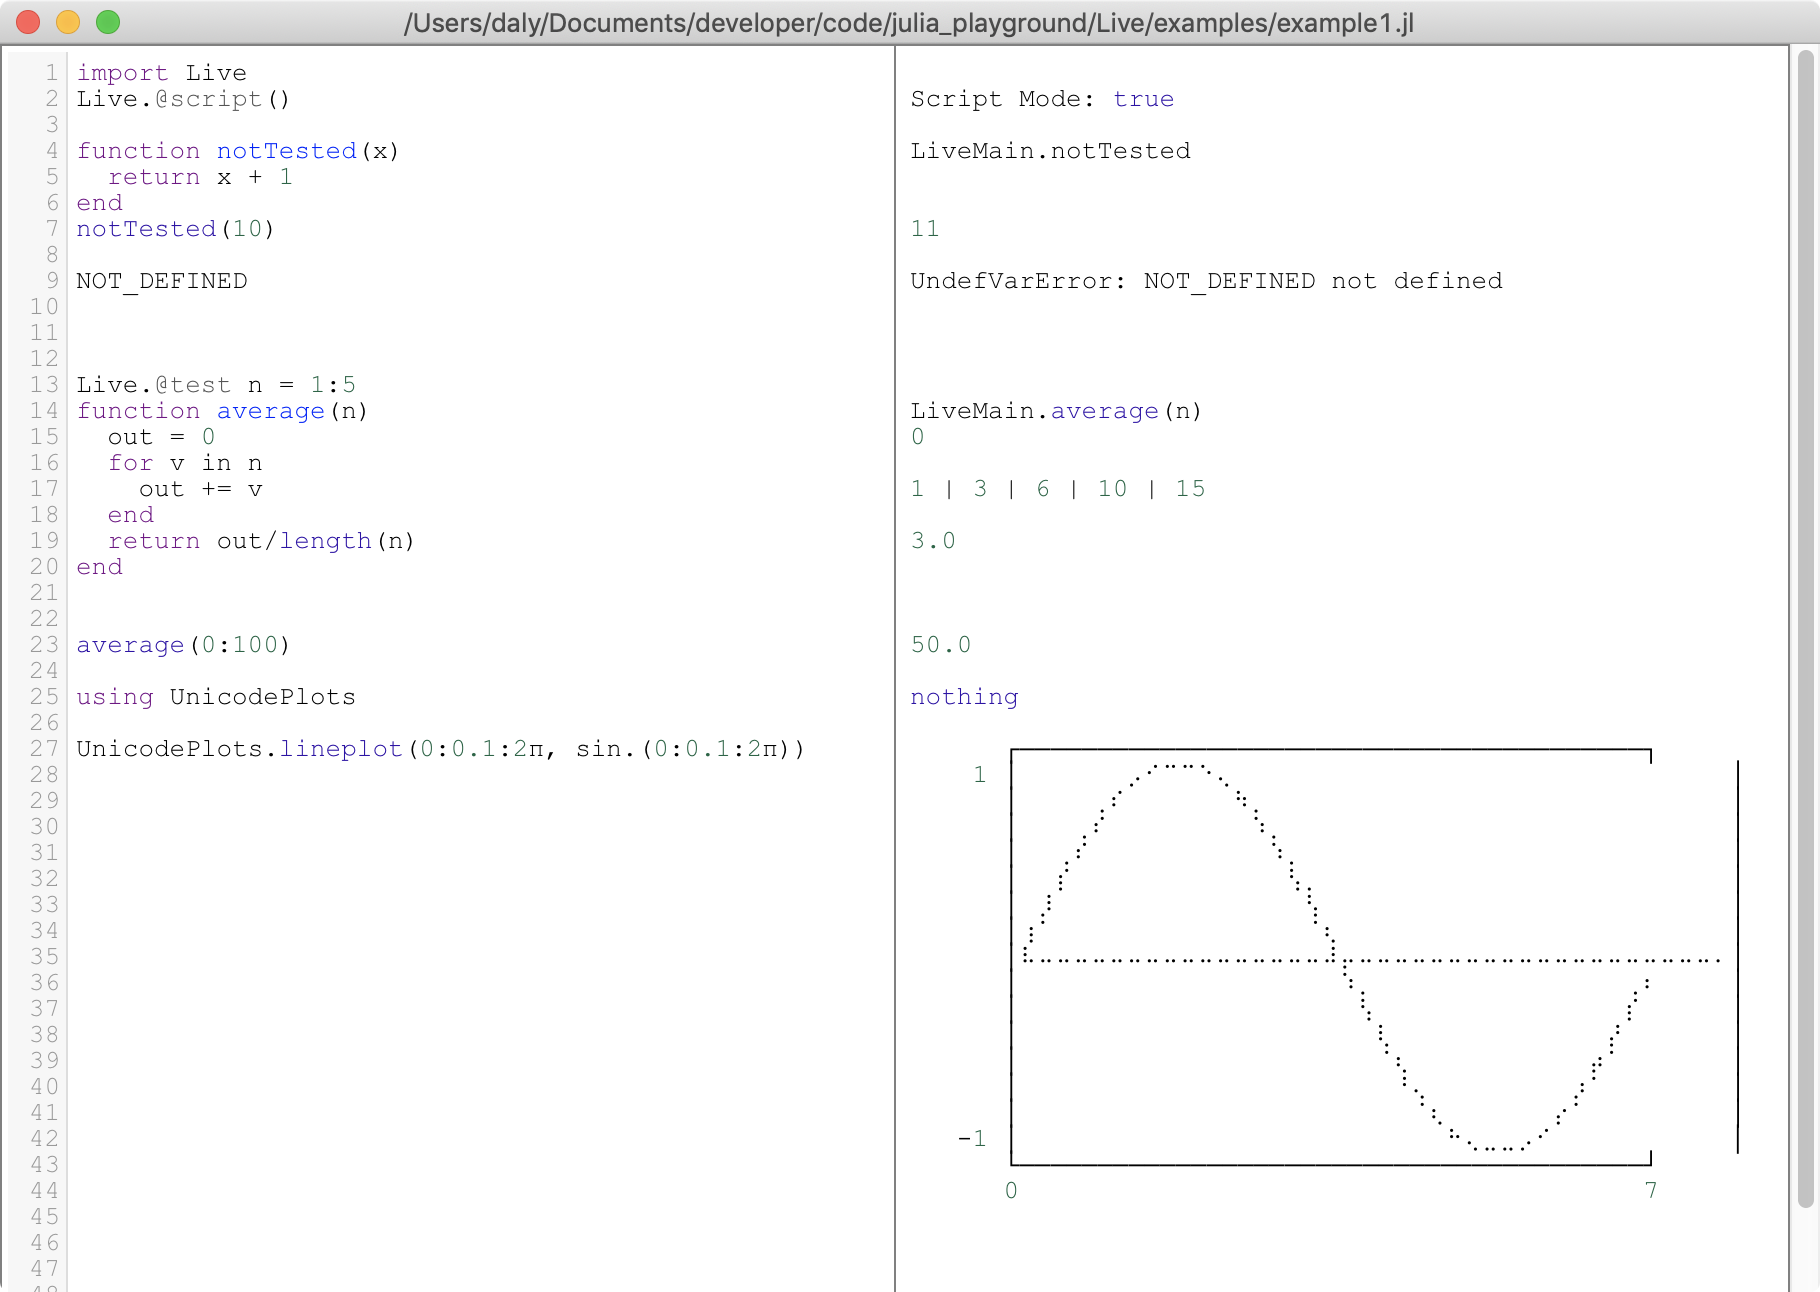1820x1292 pixels.
Task: Place the cursor on the 'import Live' line
Action: coord(161,73)
